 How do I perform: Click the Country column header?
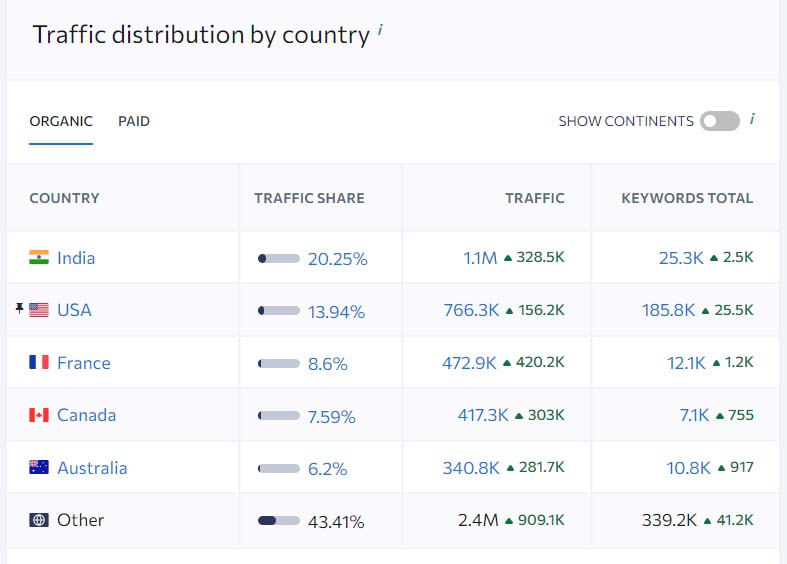tap(64, 198)
